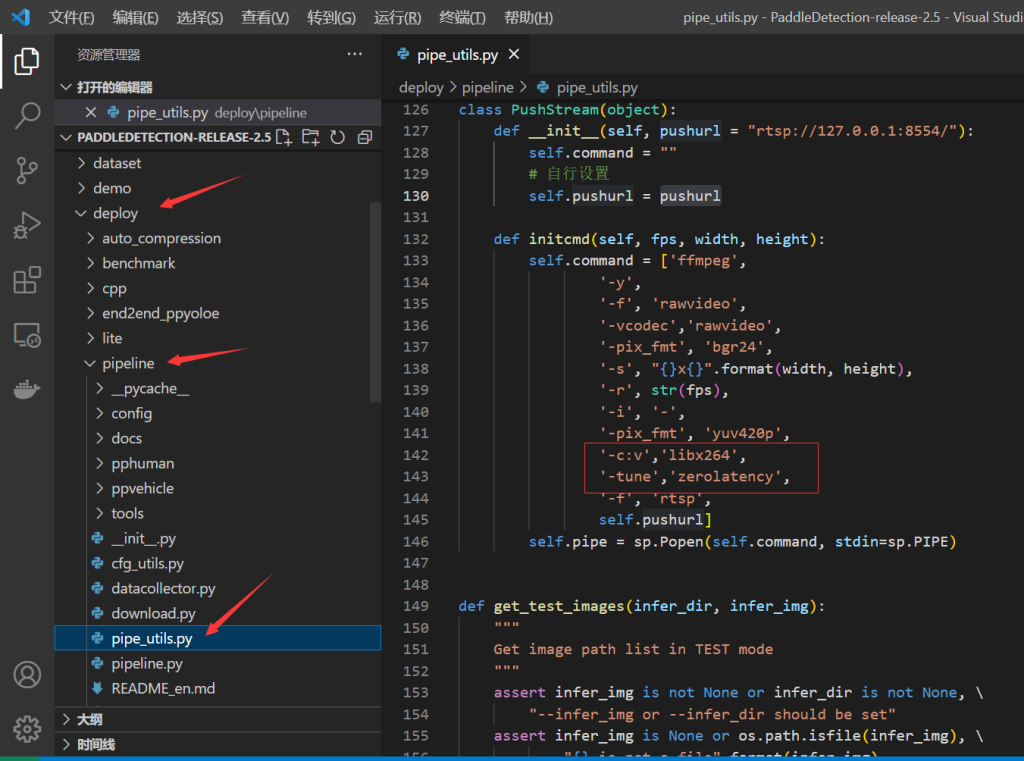Image resolution: width=1024 pixels, height=761 pixels.
Task: Open the Source Control view
Action: [x=27, y=171]
